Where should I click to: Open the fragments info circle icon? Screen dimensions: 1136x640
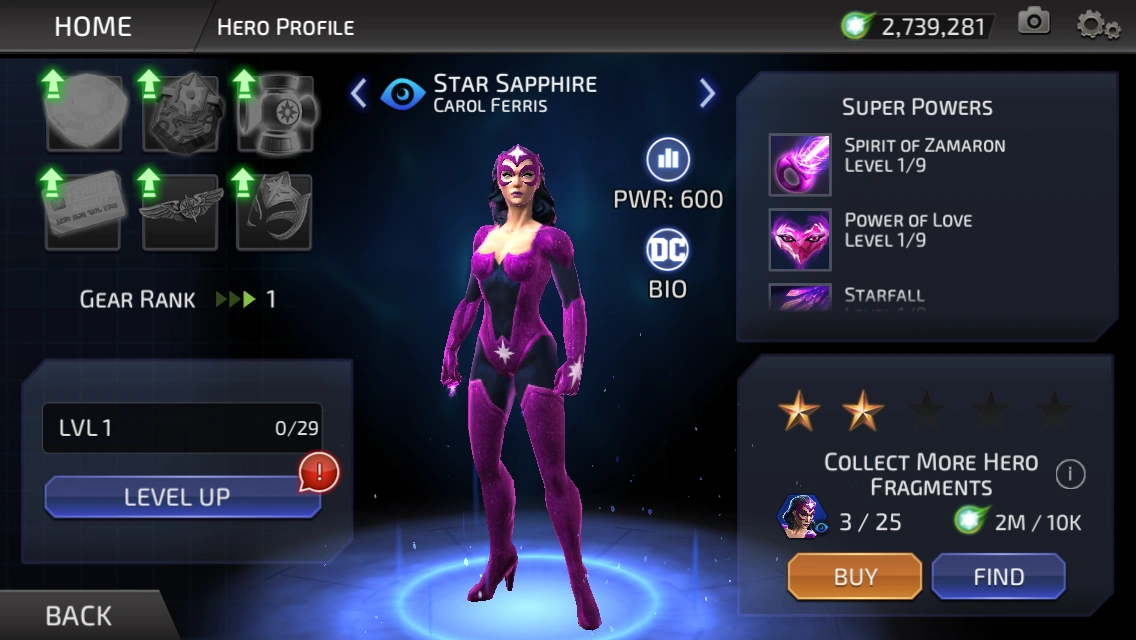tap(1070, 474)
